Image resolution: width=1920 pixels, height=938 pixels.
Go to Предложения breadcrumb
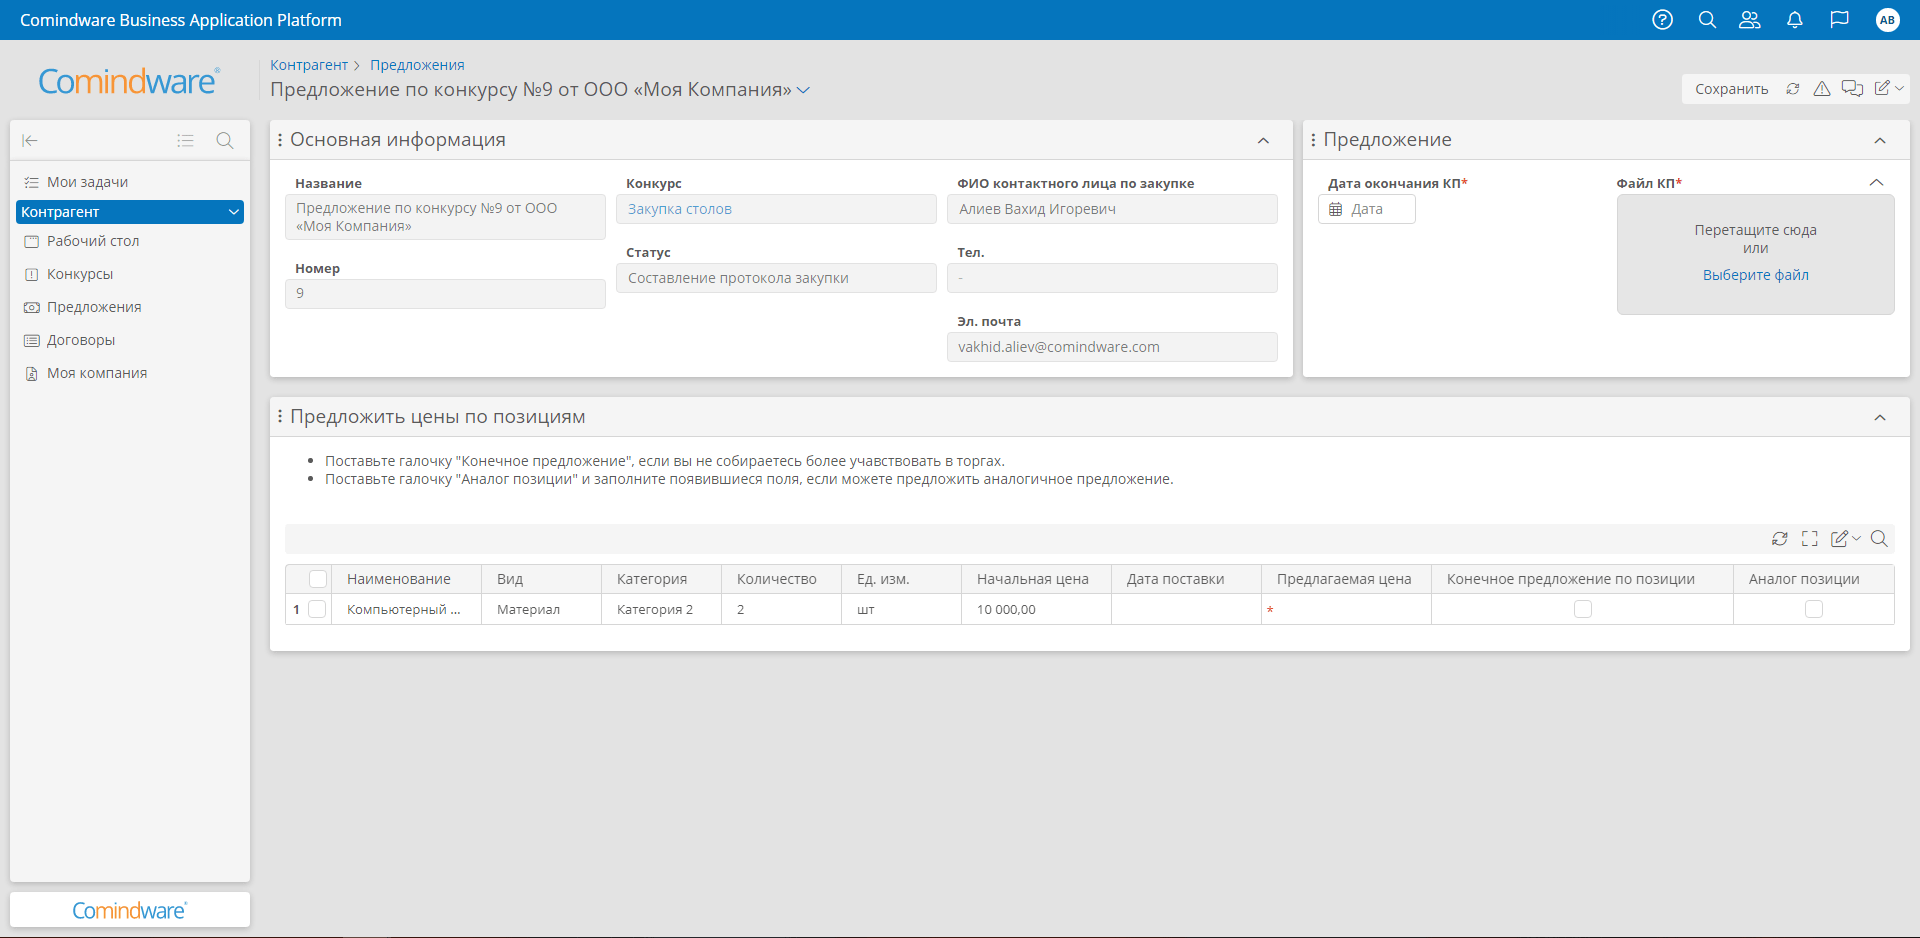(417, 65)
